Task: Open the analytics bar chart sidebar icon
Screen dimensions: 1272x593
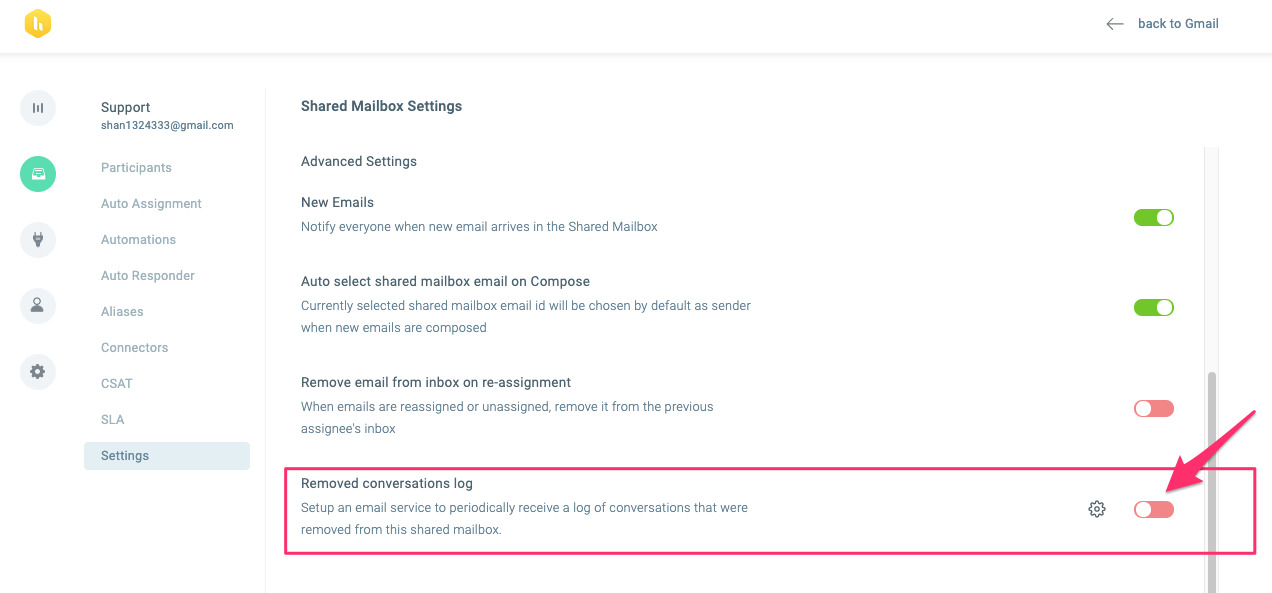Action: pos(38,108)
